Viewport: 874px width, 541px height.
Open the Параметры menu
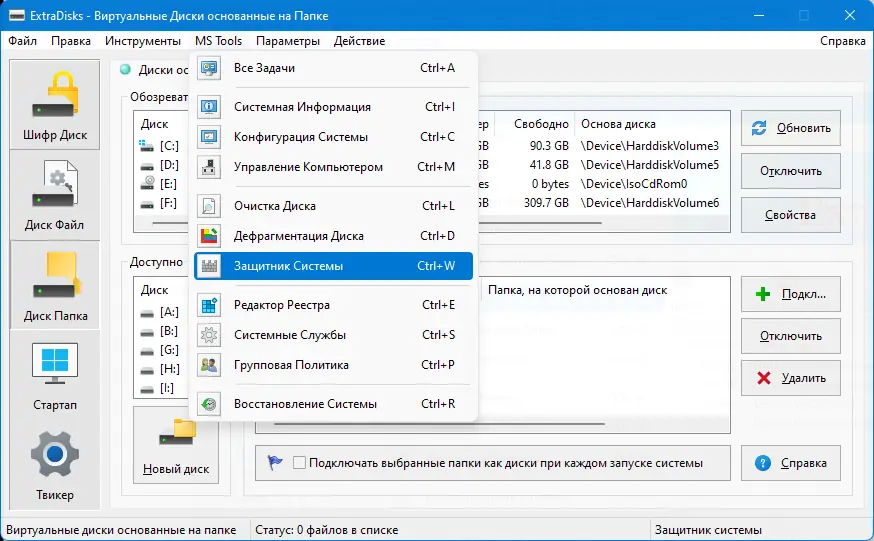click(288, 41)
